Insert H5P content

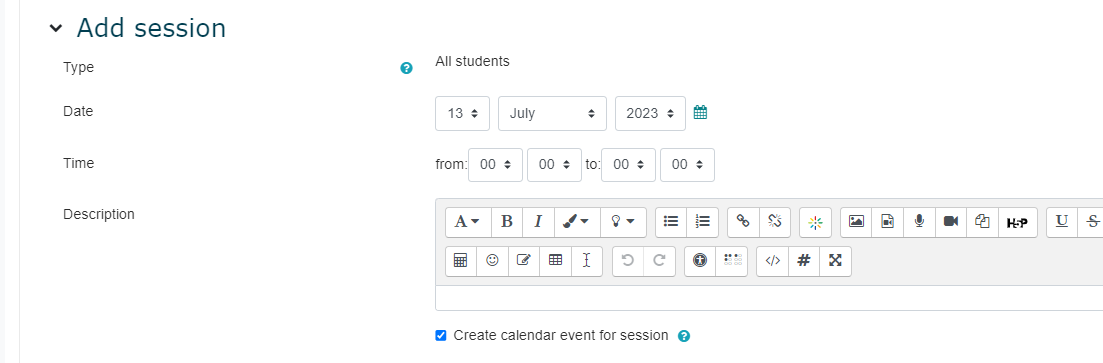(x=1017, y=222)
